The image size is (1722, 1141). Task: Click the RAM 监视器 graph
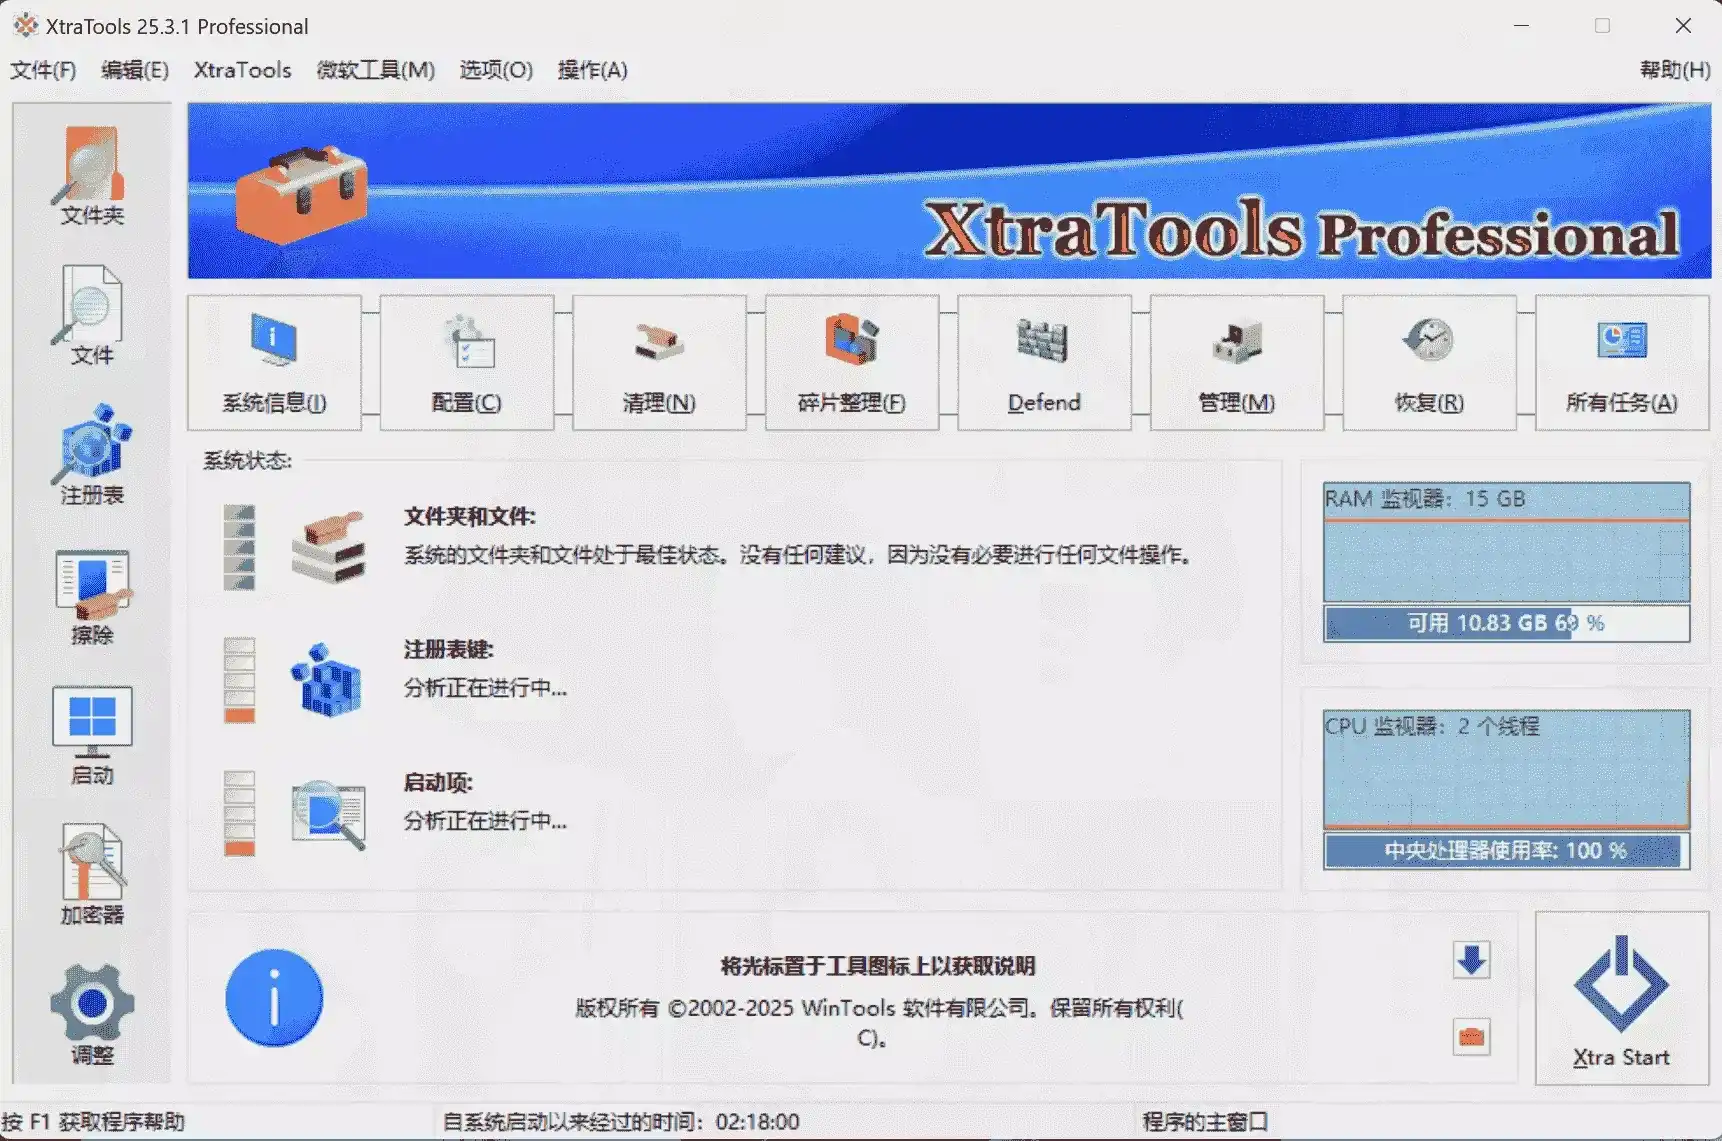(x=1506, y=543)
